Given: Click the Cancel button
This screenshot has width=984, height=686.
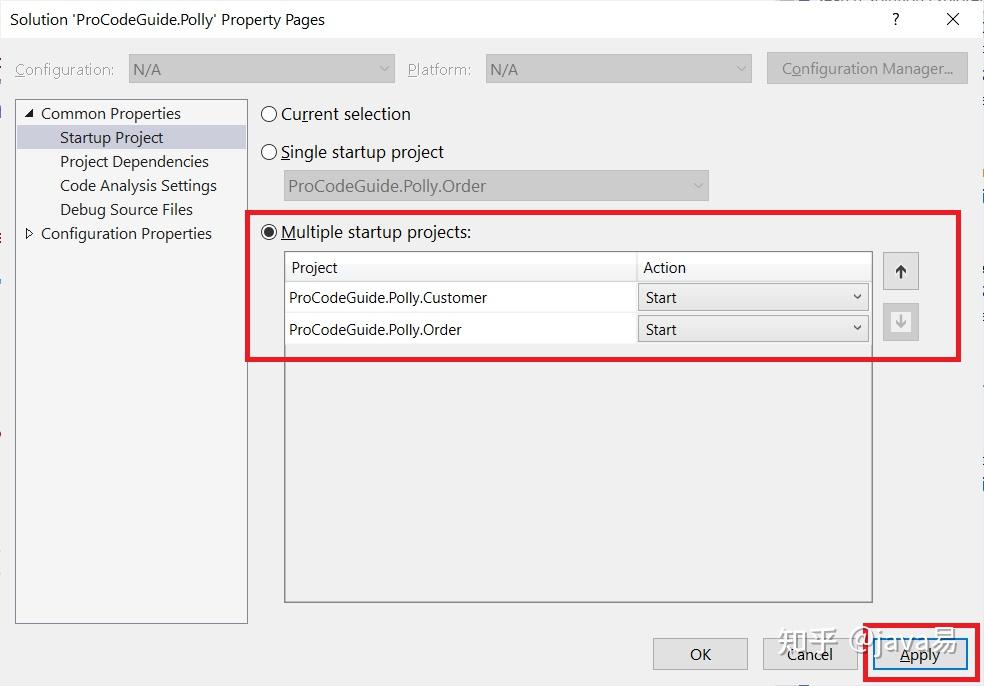Looking at the screenshot, I should (810, 654).
